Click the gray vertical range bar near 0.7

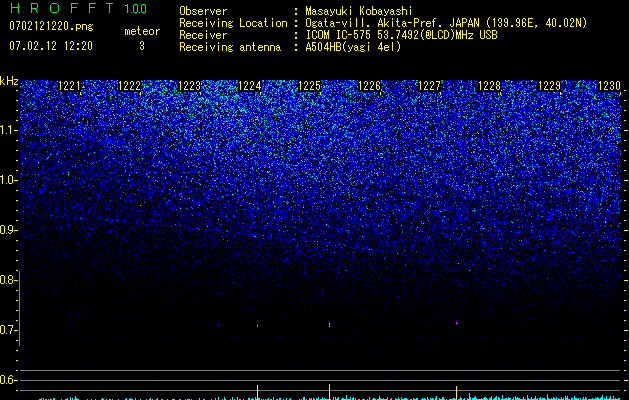[19, 308]
